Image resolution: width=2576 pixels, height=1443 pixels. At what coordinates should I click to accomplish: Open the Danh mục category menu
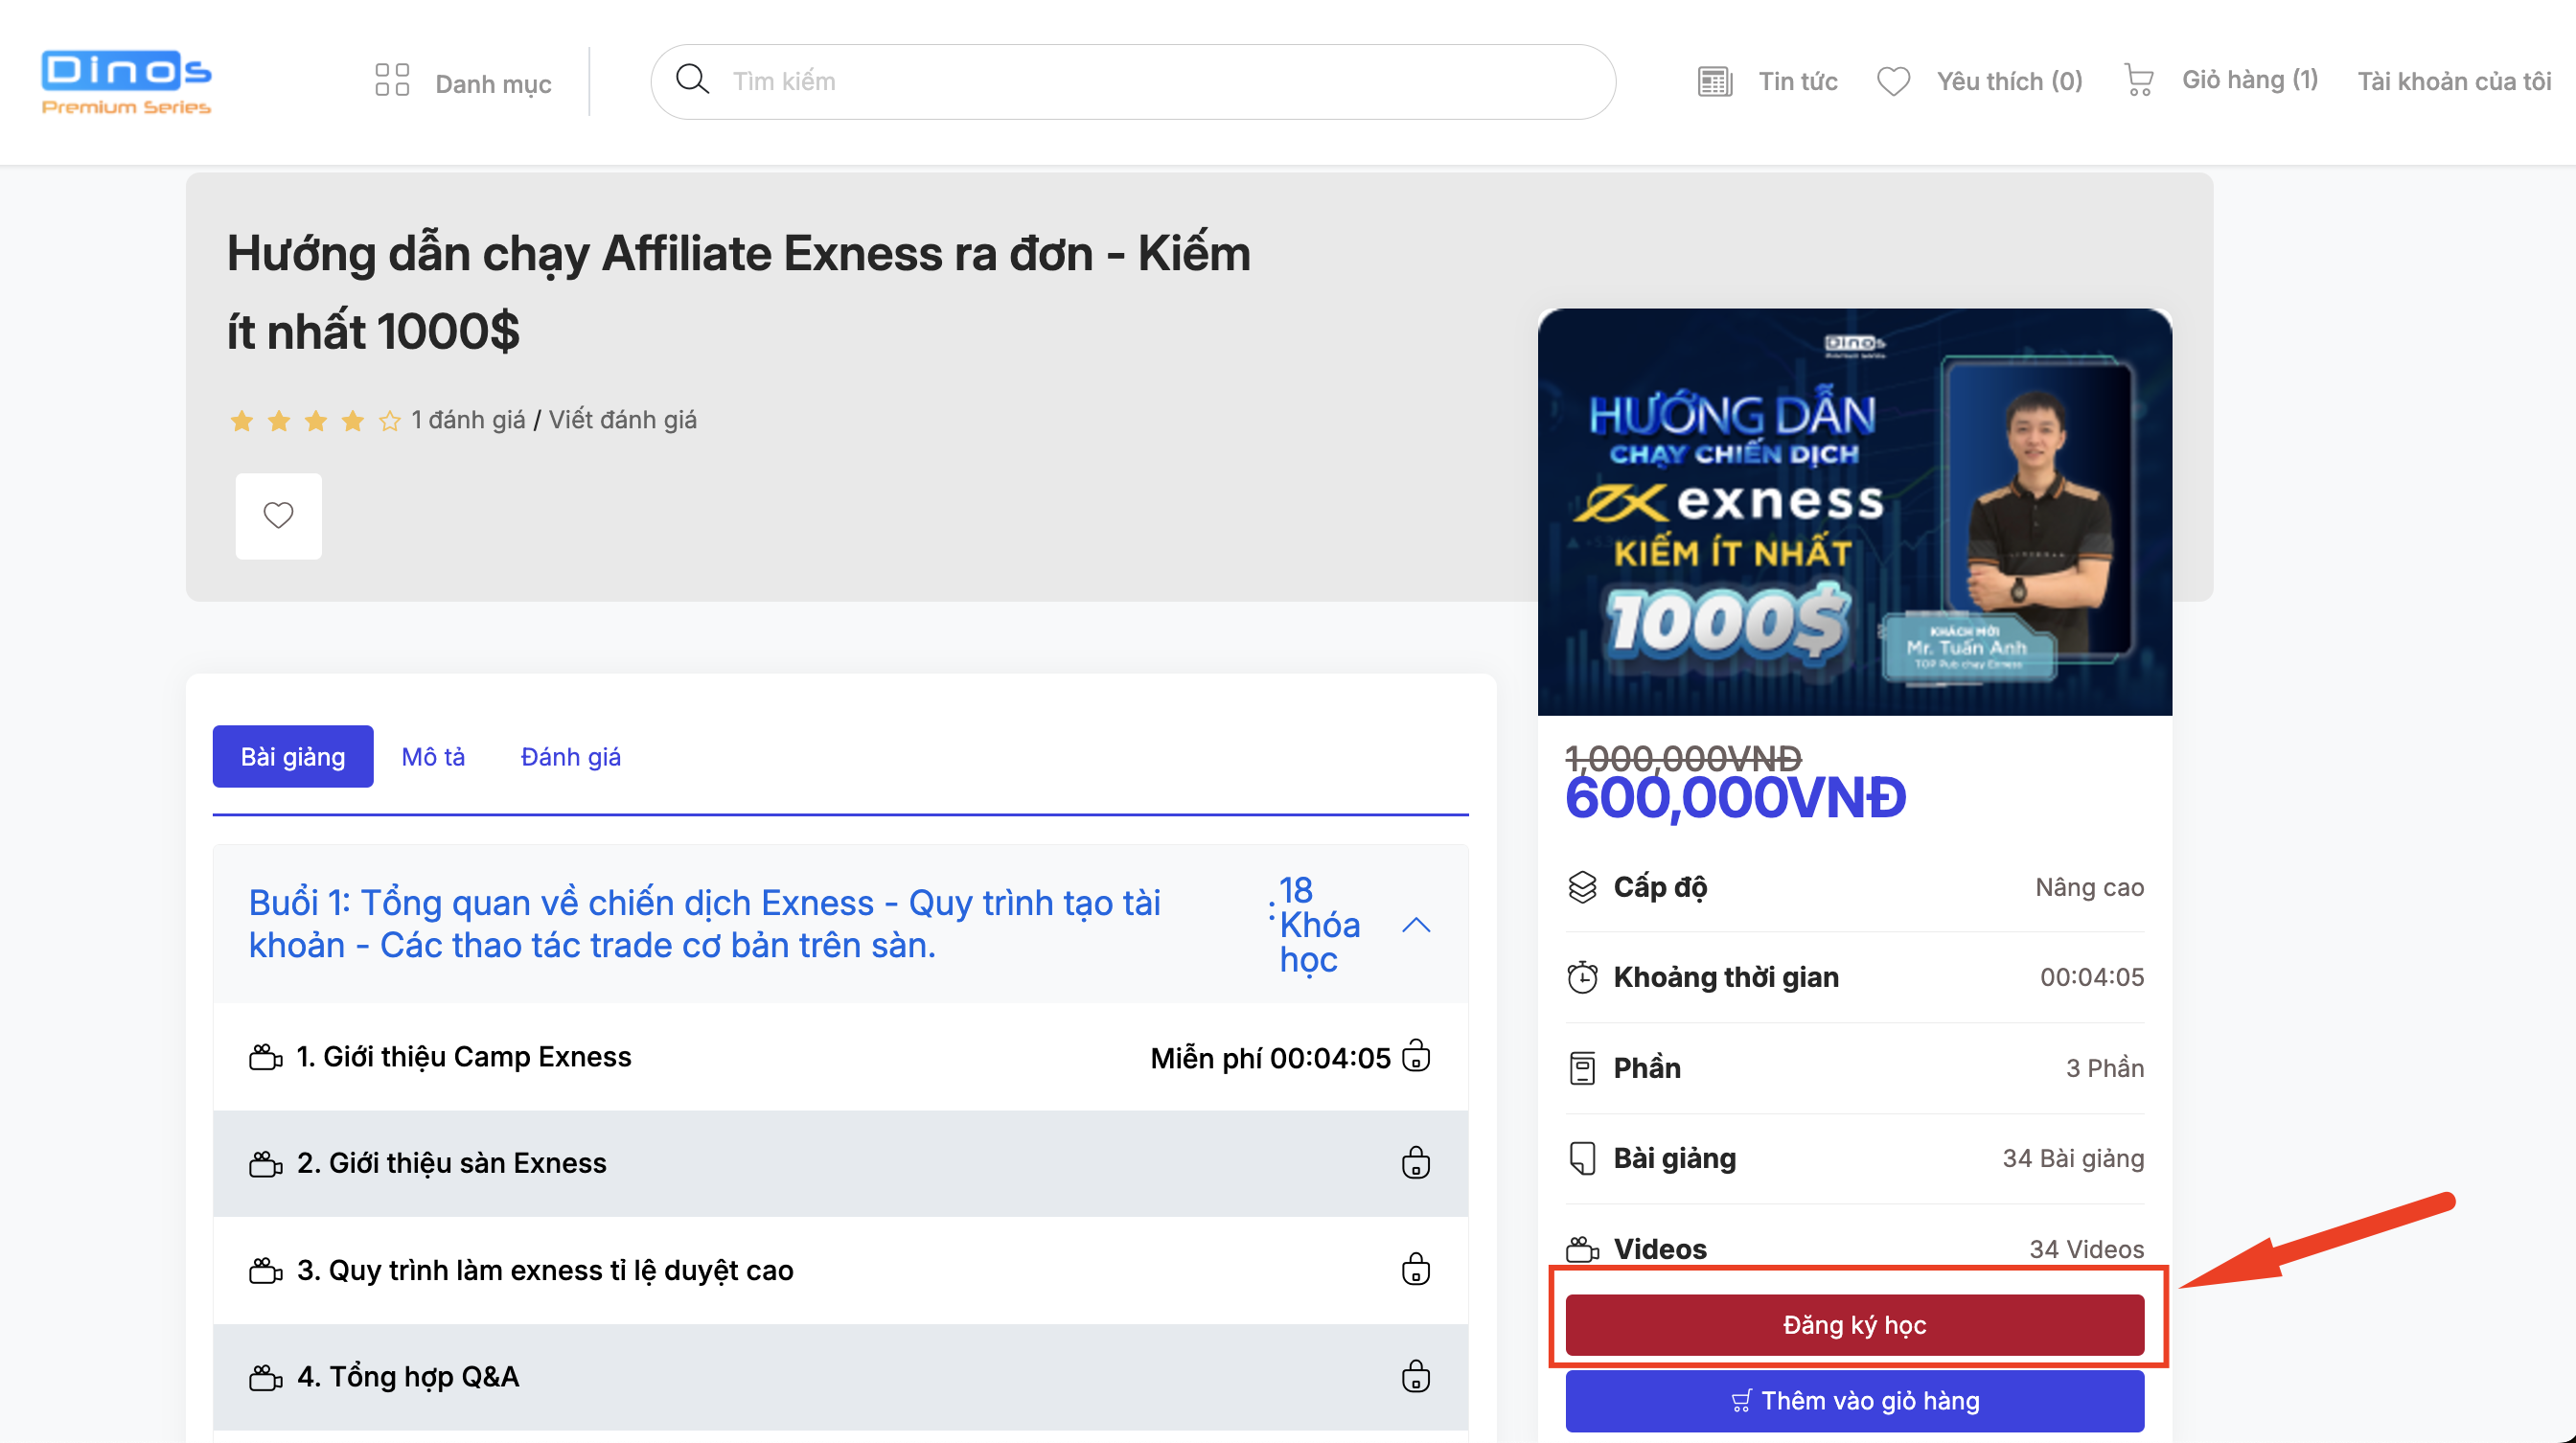pos(493,84)
